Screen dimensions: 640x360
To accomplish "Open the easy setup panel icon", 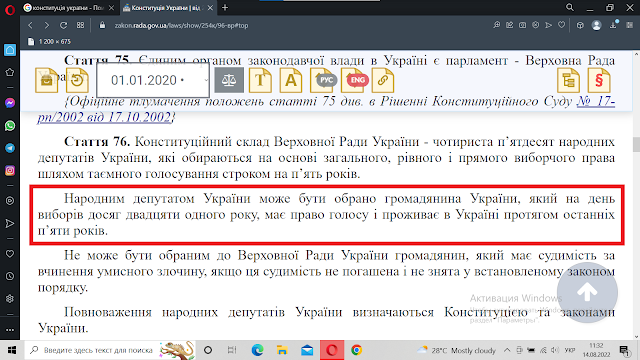I will (x=630, y=25).
